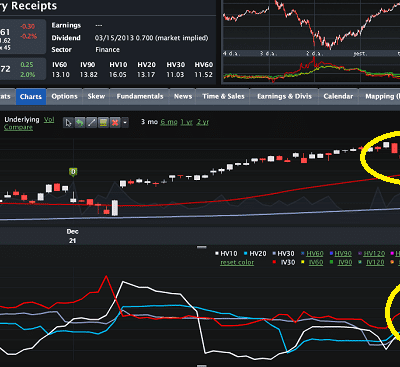Viewport: 400px width, 367px height.
Task: Click the green IV90 color swatch
Action: tap(331, 263)
